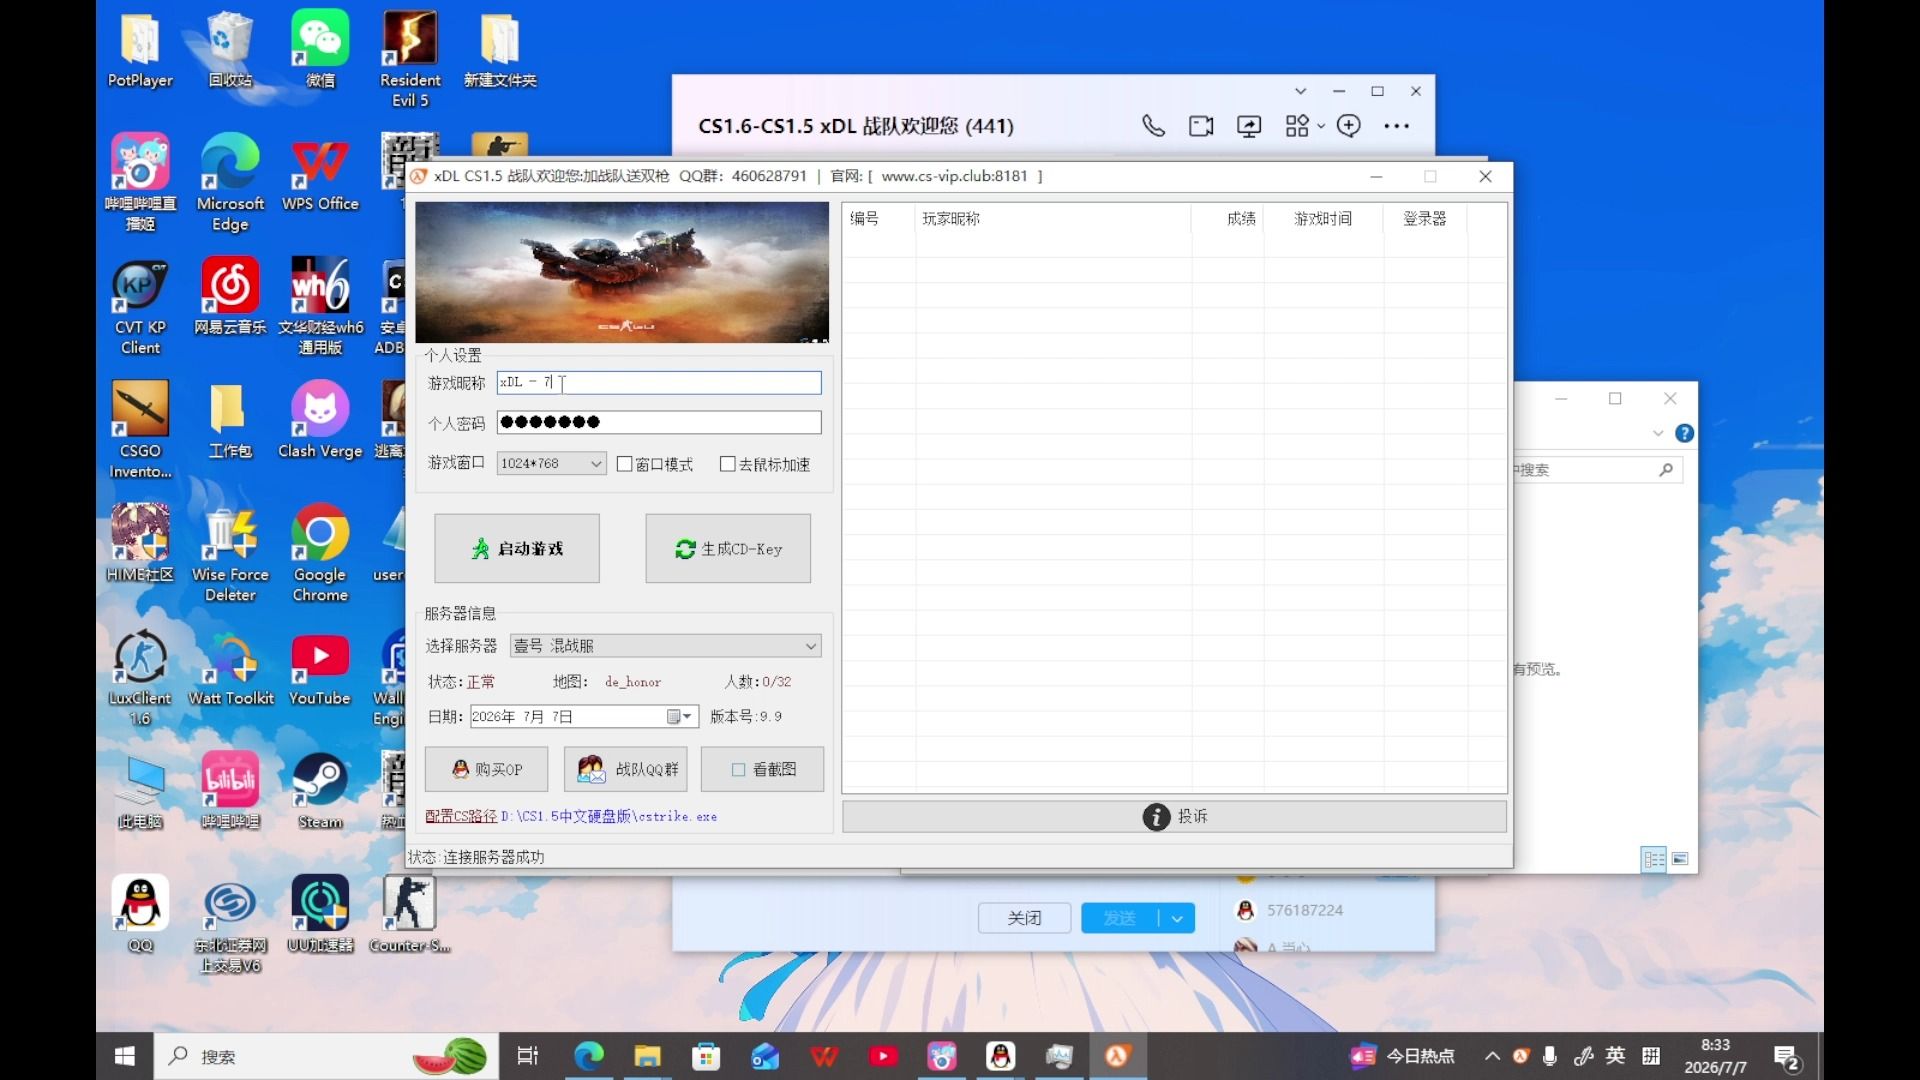Open CSGO Inventory desktop shortcut
Image resolution: width=1920 pixels, height=1080 pixels.
pyautogui.click(x=140, y=430)
